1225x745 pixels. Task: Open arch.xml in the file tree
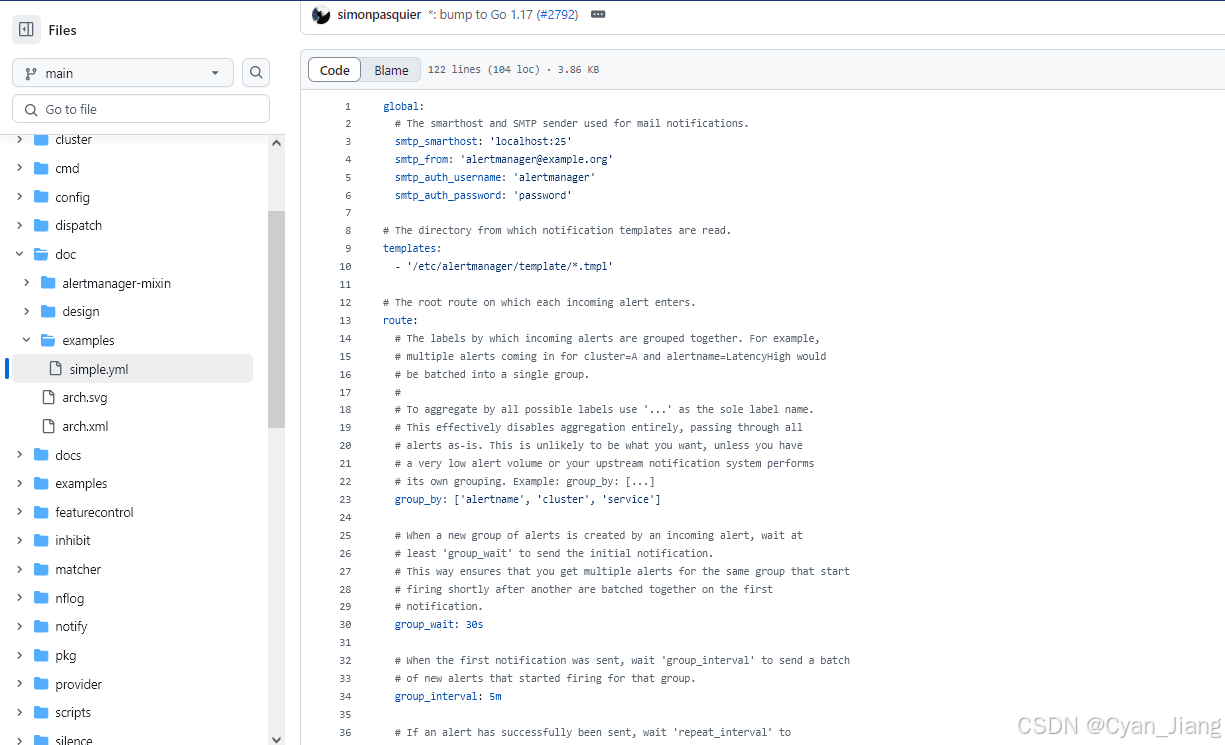85,426
